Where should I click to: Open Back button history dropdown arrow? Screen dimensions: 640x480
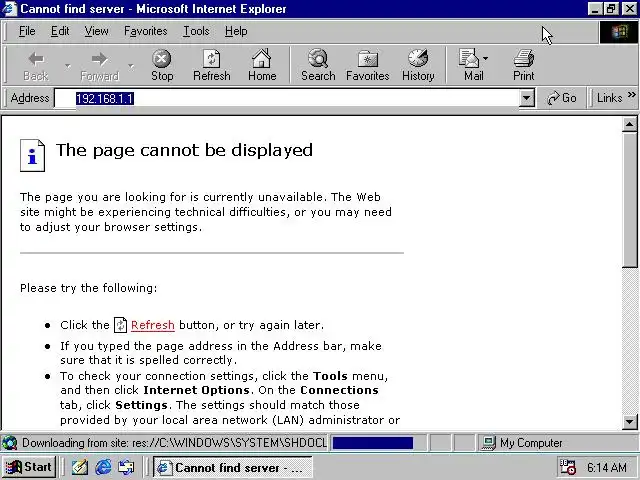pos(68,65)
